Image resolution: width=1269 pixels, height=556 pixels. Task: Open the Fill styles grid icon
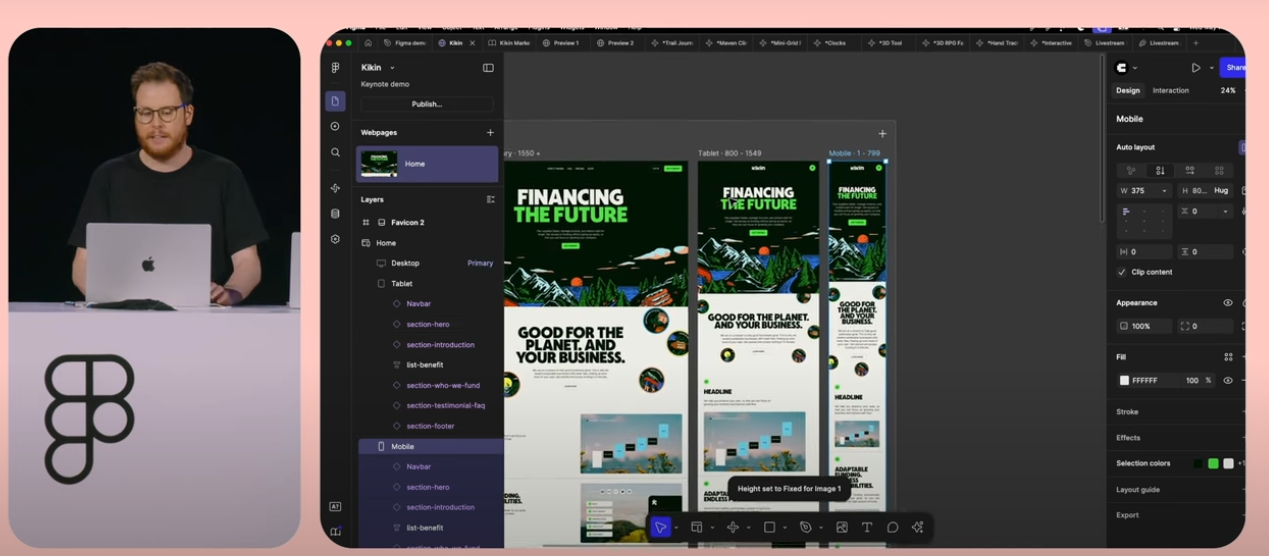(1228, 356)
